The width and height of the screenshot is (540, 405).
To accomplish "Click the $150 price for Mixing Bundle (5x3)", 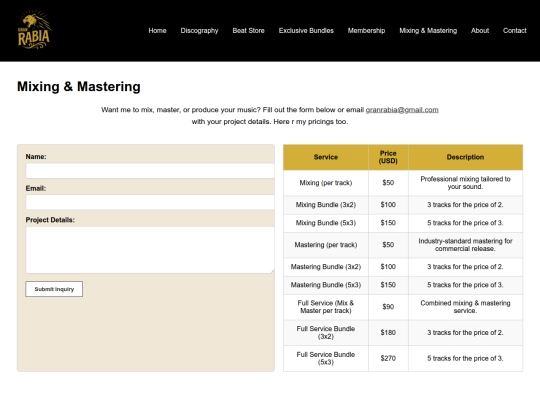I will pyautogui.click(x=388, y=223).
